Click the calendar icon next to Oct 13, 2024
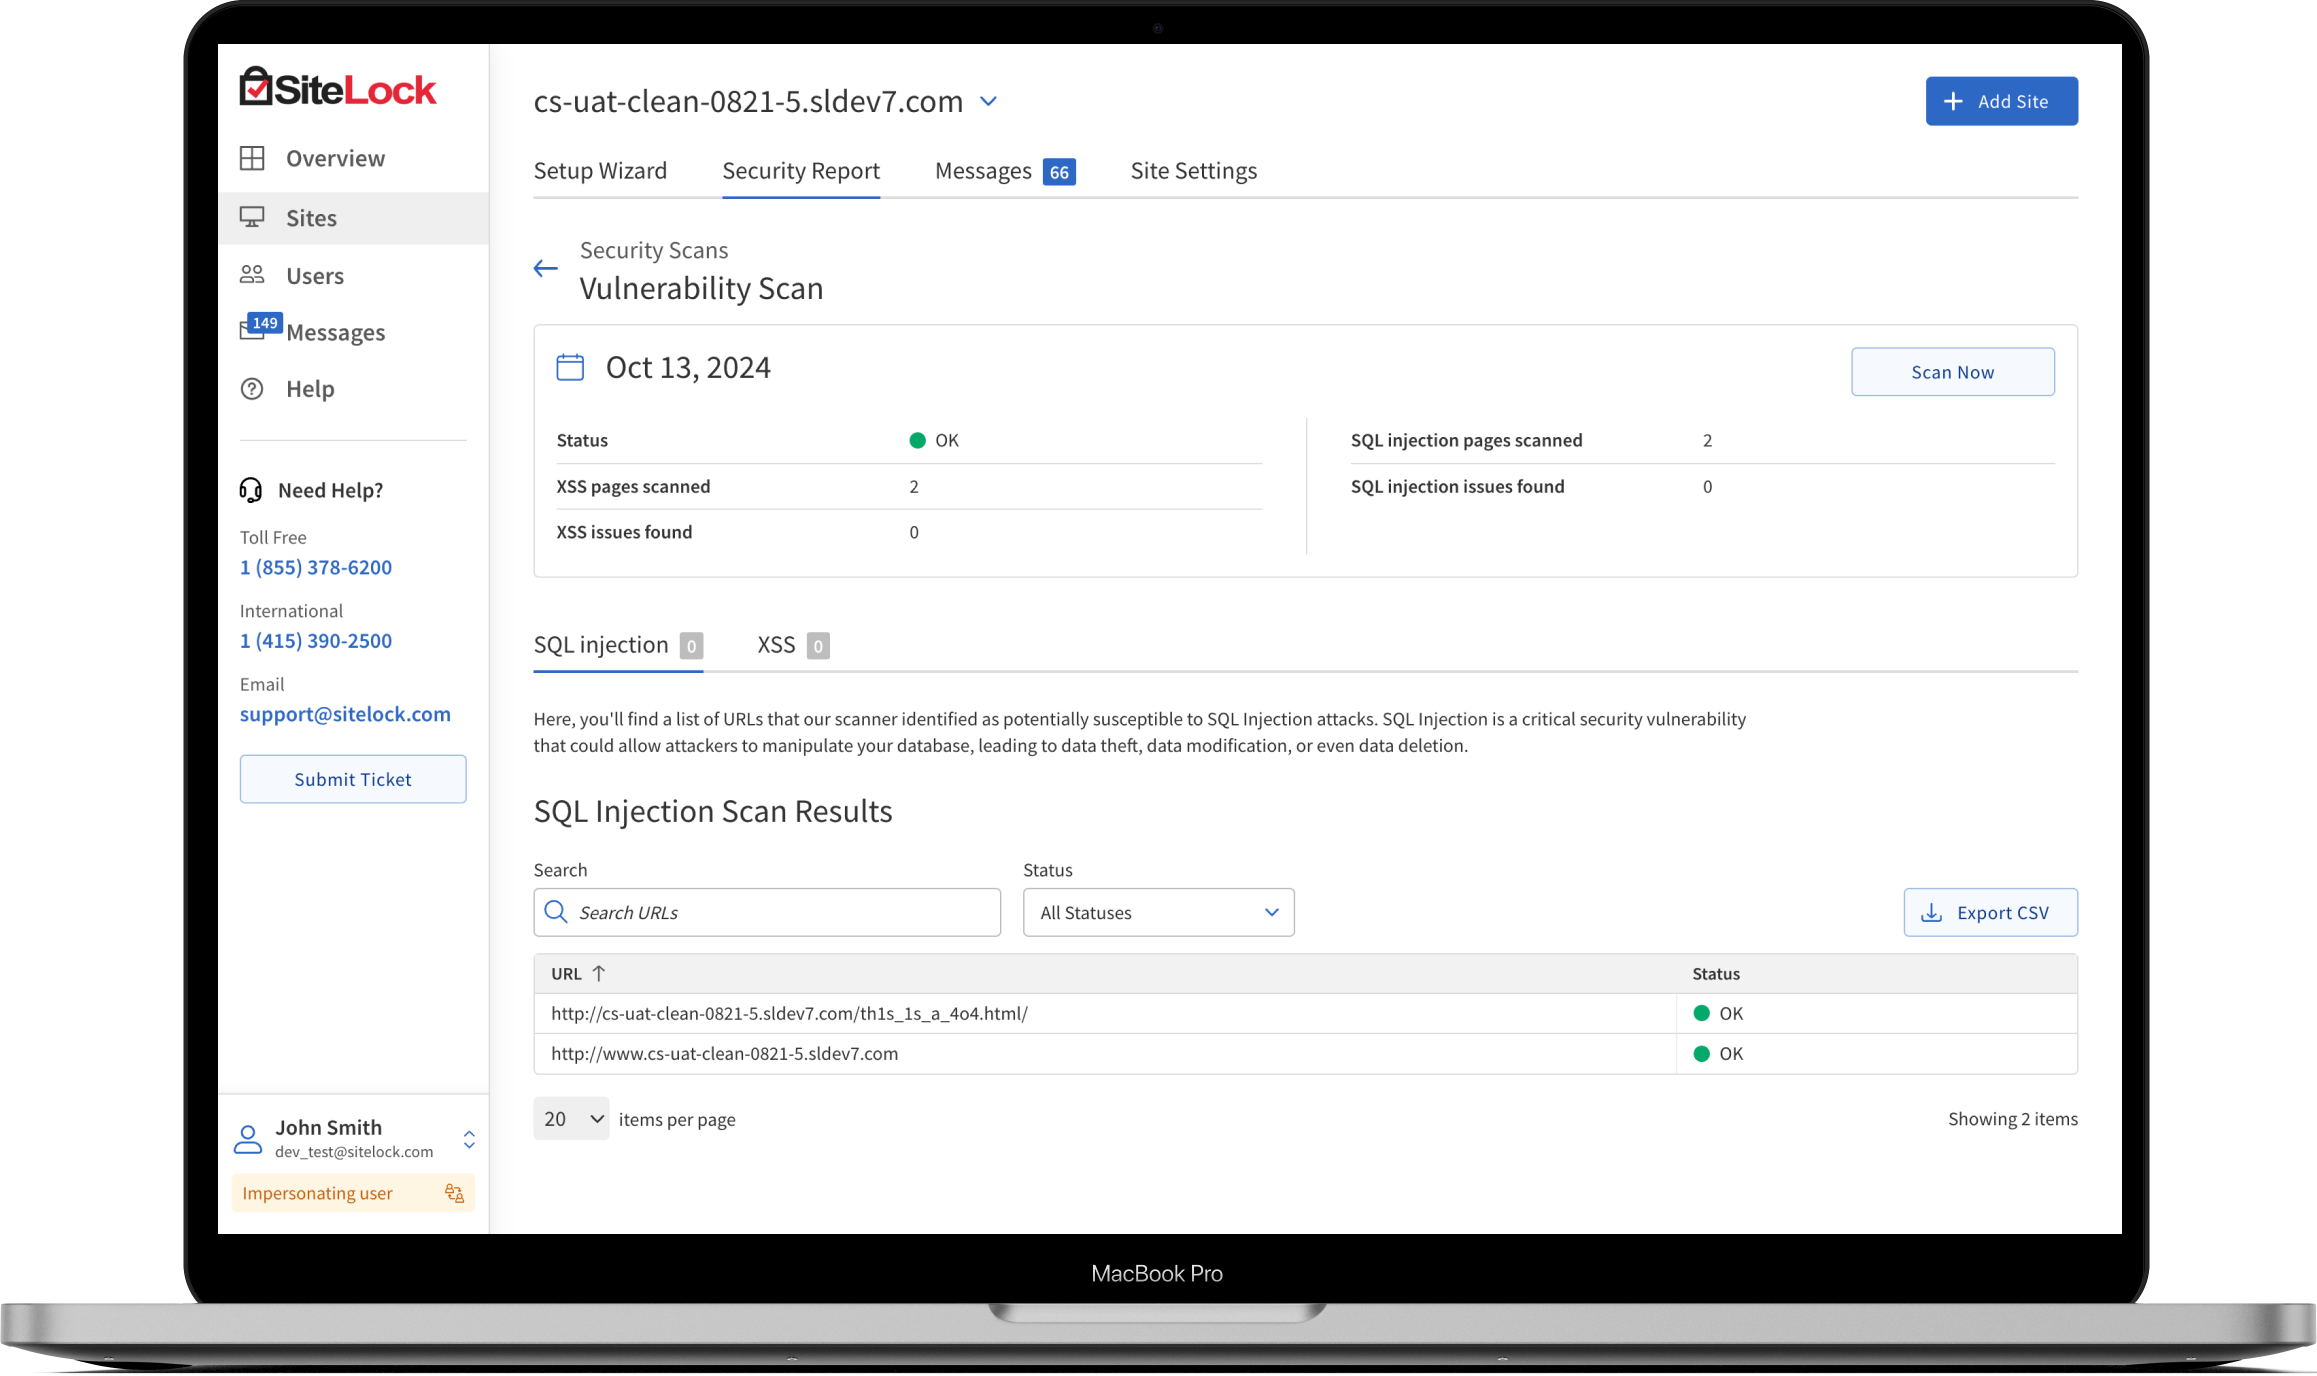Screen dimensions: 2317x1376 [x=570, y=367]
